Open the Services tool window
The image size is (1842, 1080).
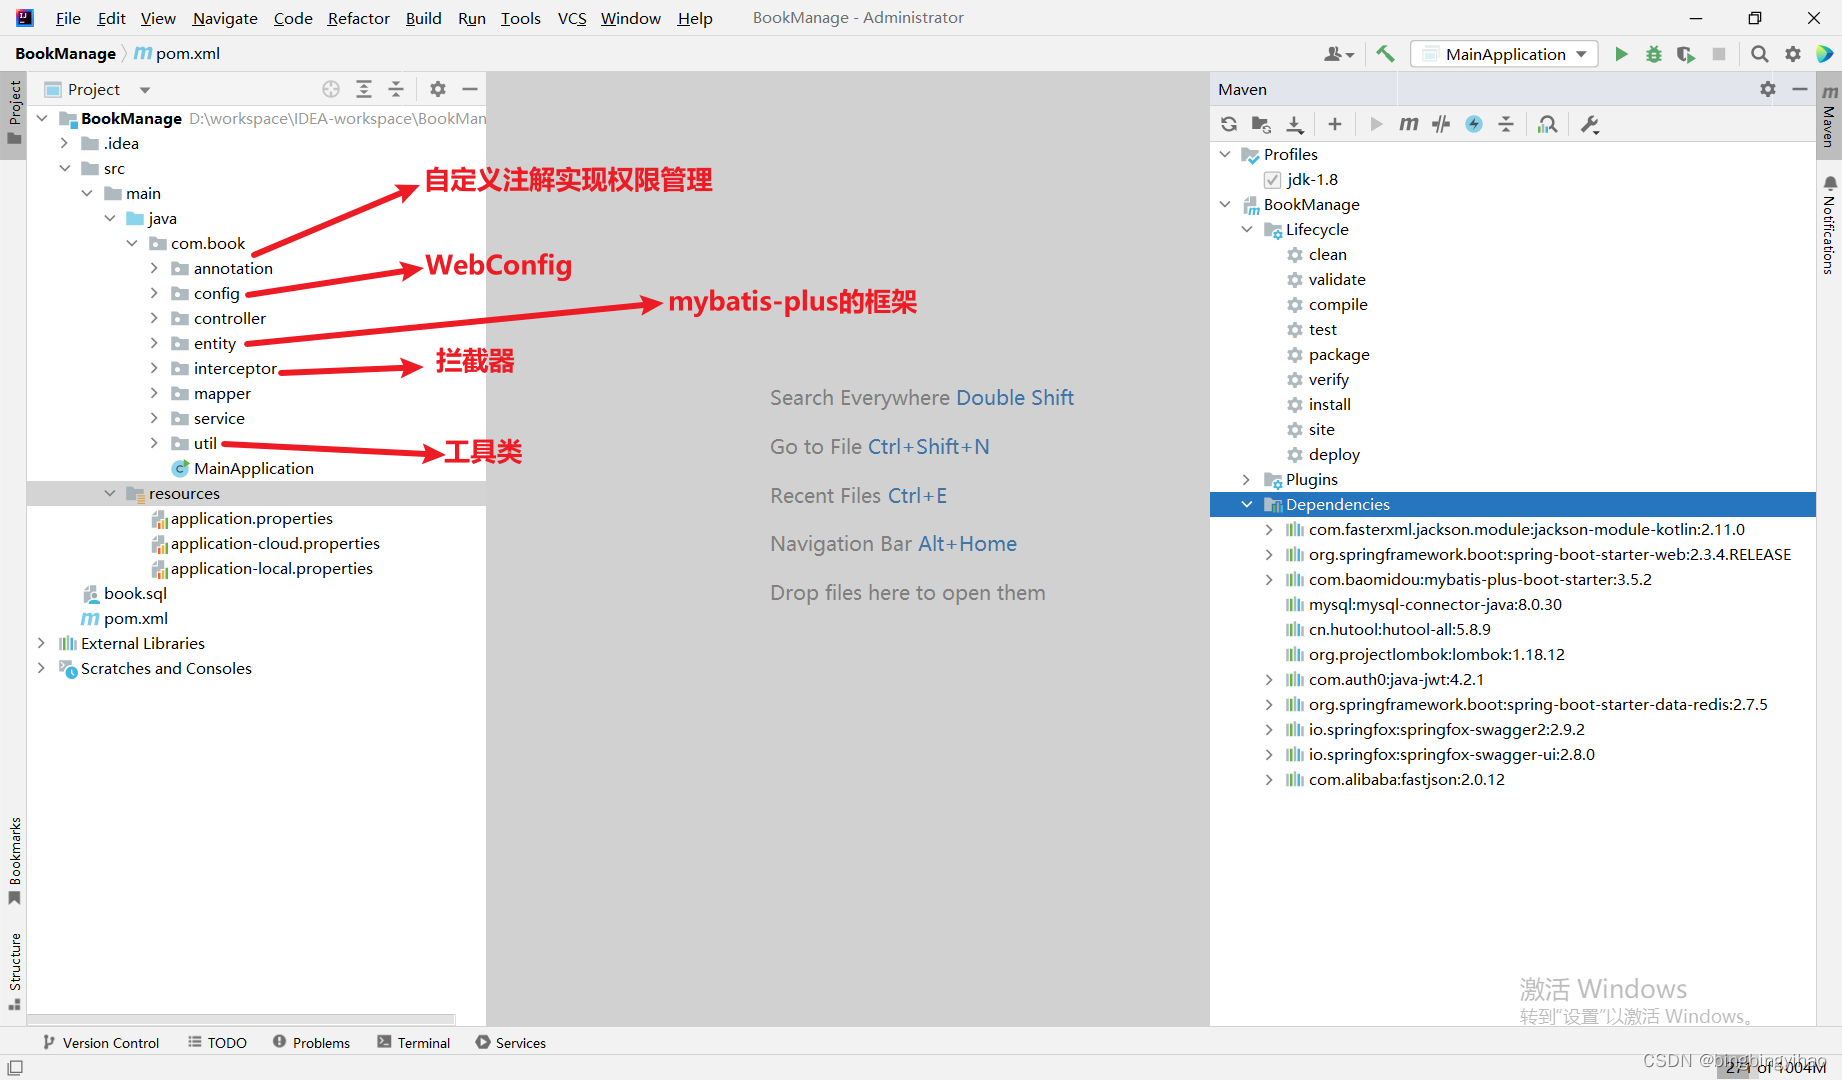(511, 1042)
